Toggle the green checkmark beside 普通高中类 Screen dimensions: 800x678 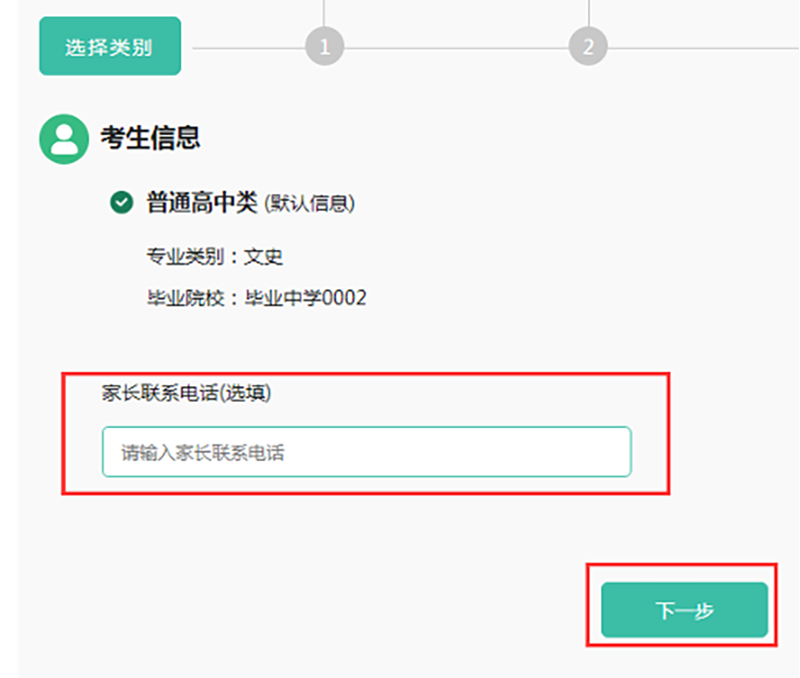[x=121, y=203]
